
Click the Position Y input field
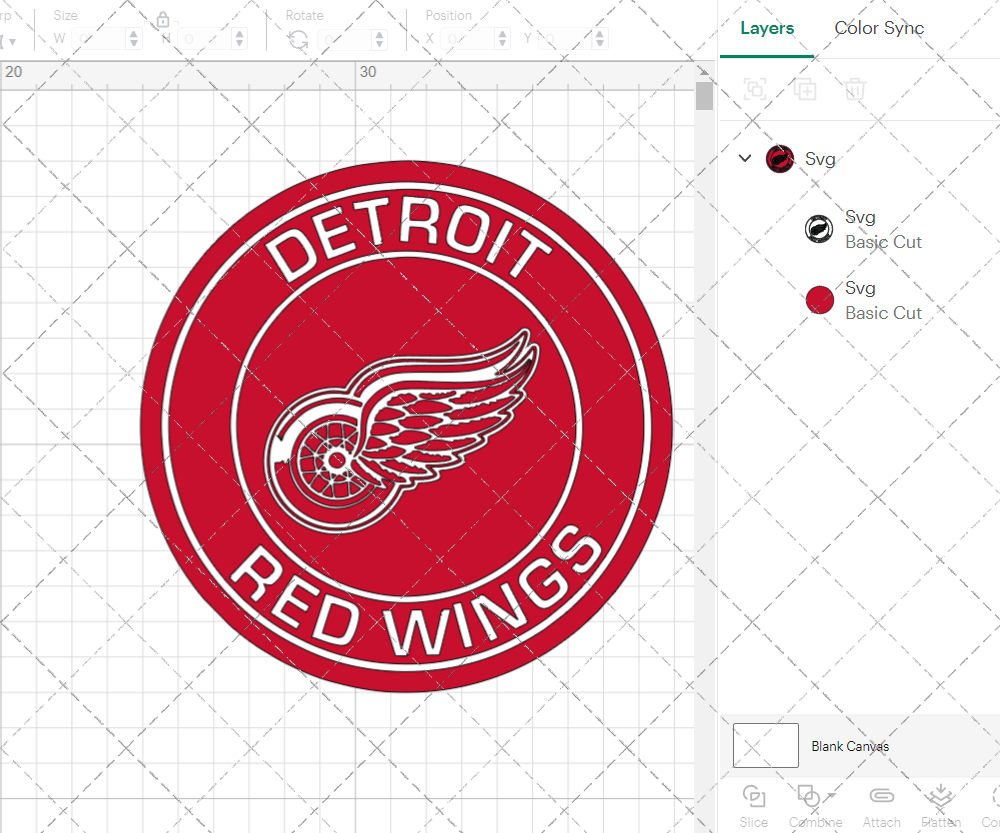(564, 39)
